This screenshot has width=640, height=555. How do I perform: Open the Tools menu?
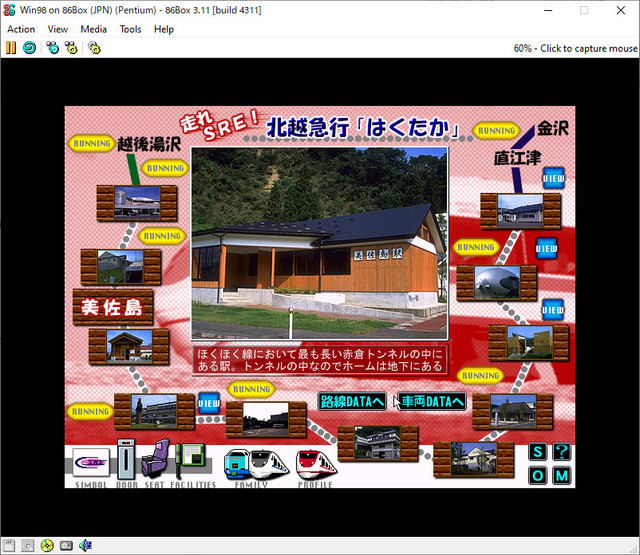point(130,29)
